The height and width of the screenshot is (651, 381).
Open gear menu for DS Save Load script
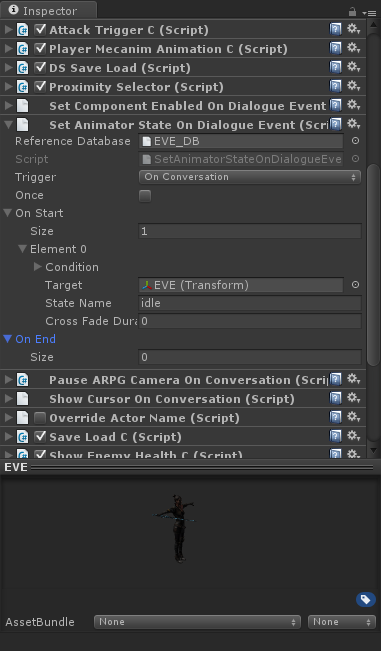[353, 67]
